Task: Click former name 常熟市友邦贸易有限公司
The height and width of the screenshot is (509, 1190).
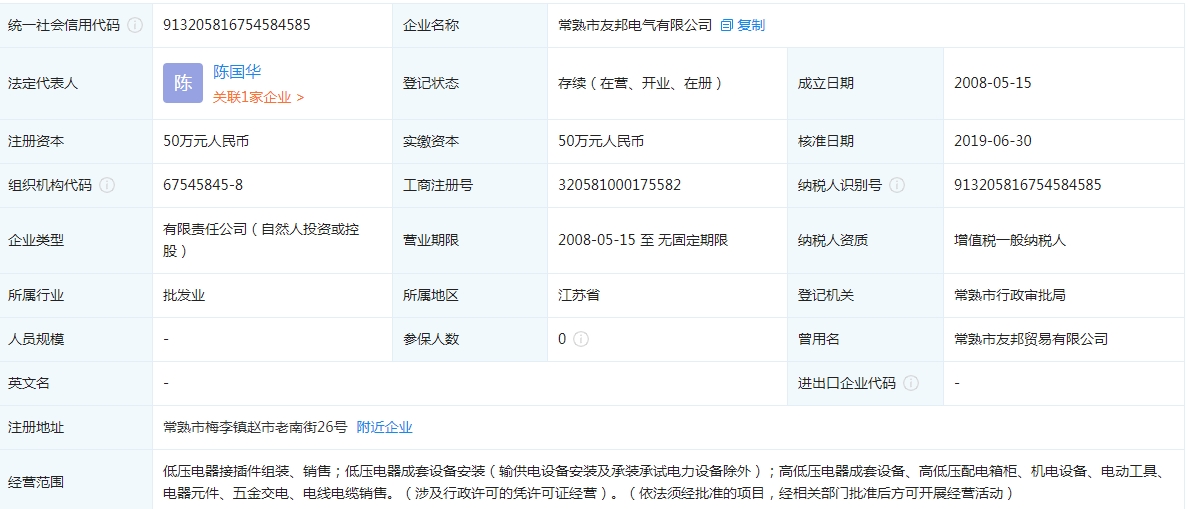Action: click(x=1031, y=339)
